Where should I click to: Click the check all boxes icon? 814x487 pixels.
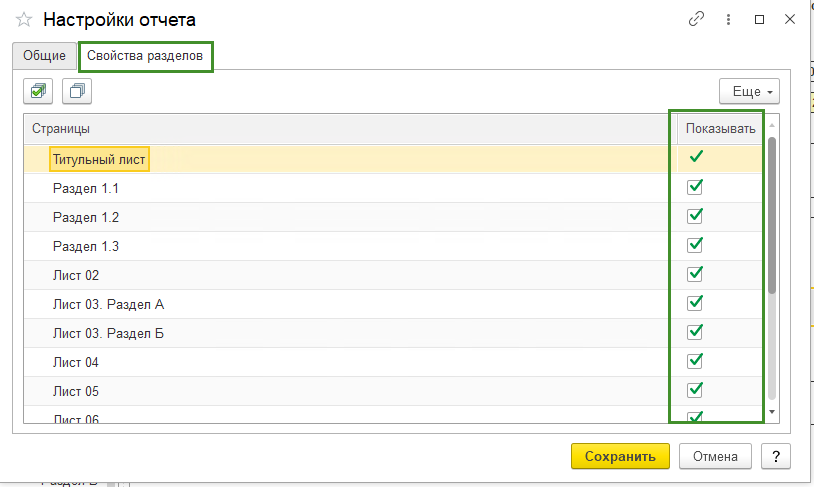click(39, 91)
